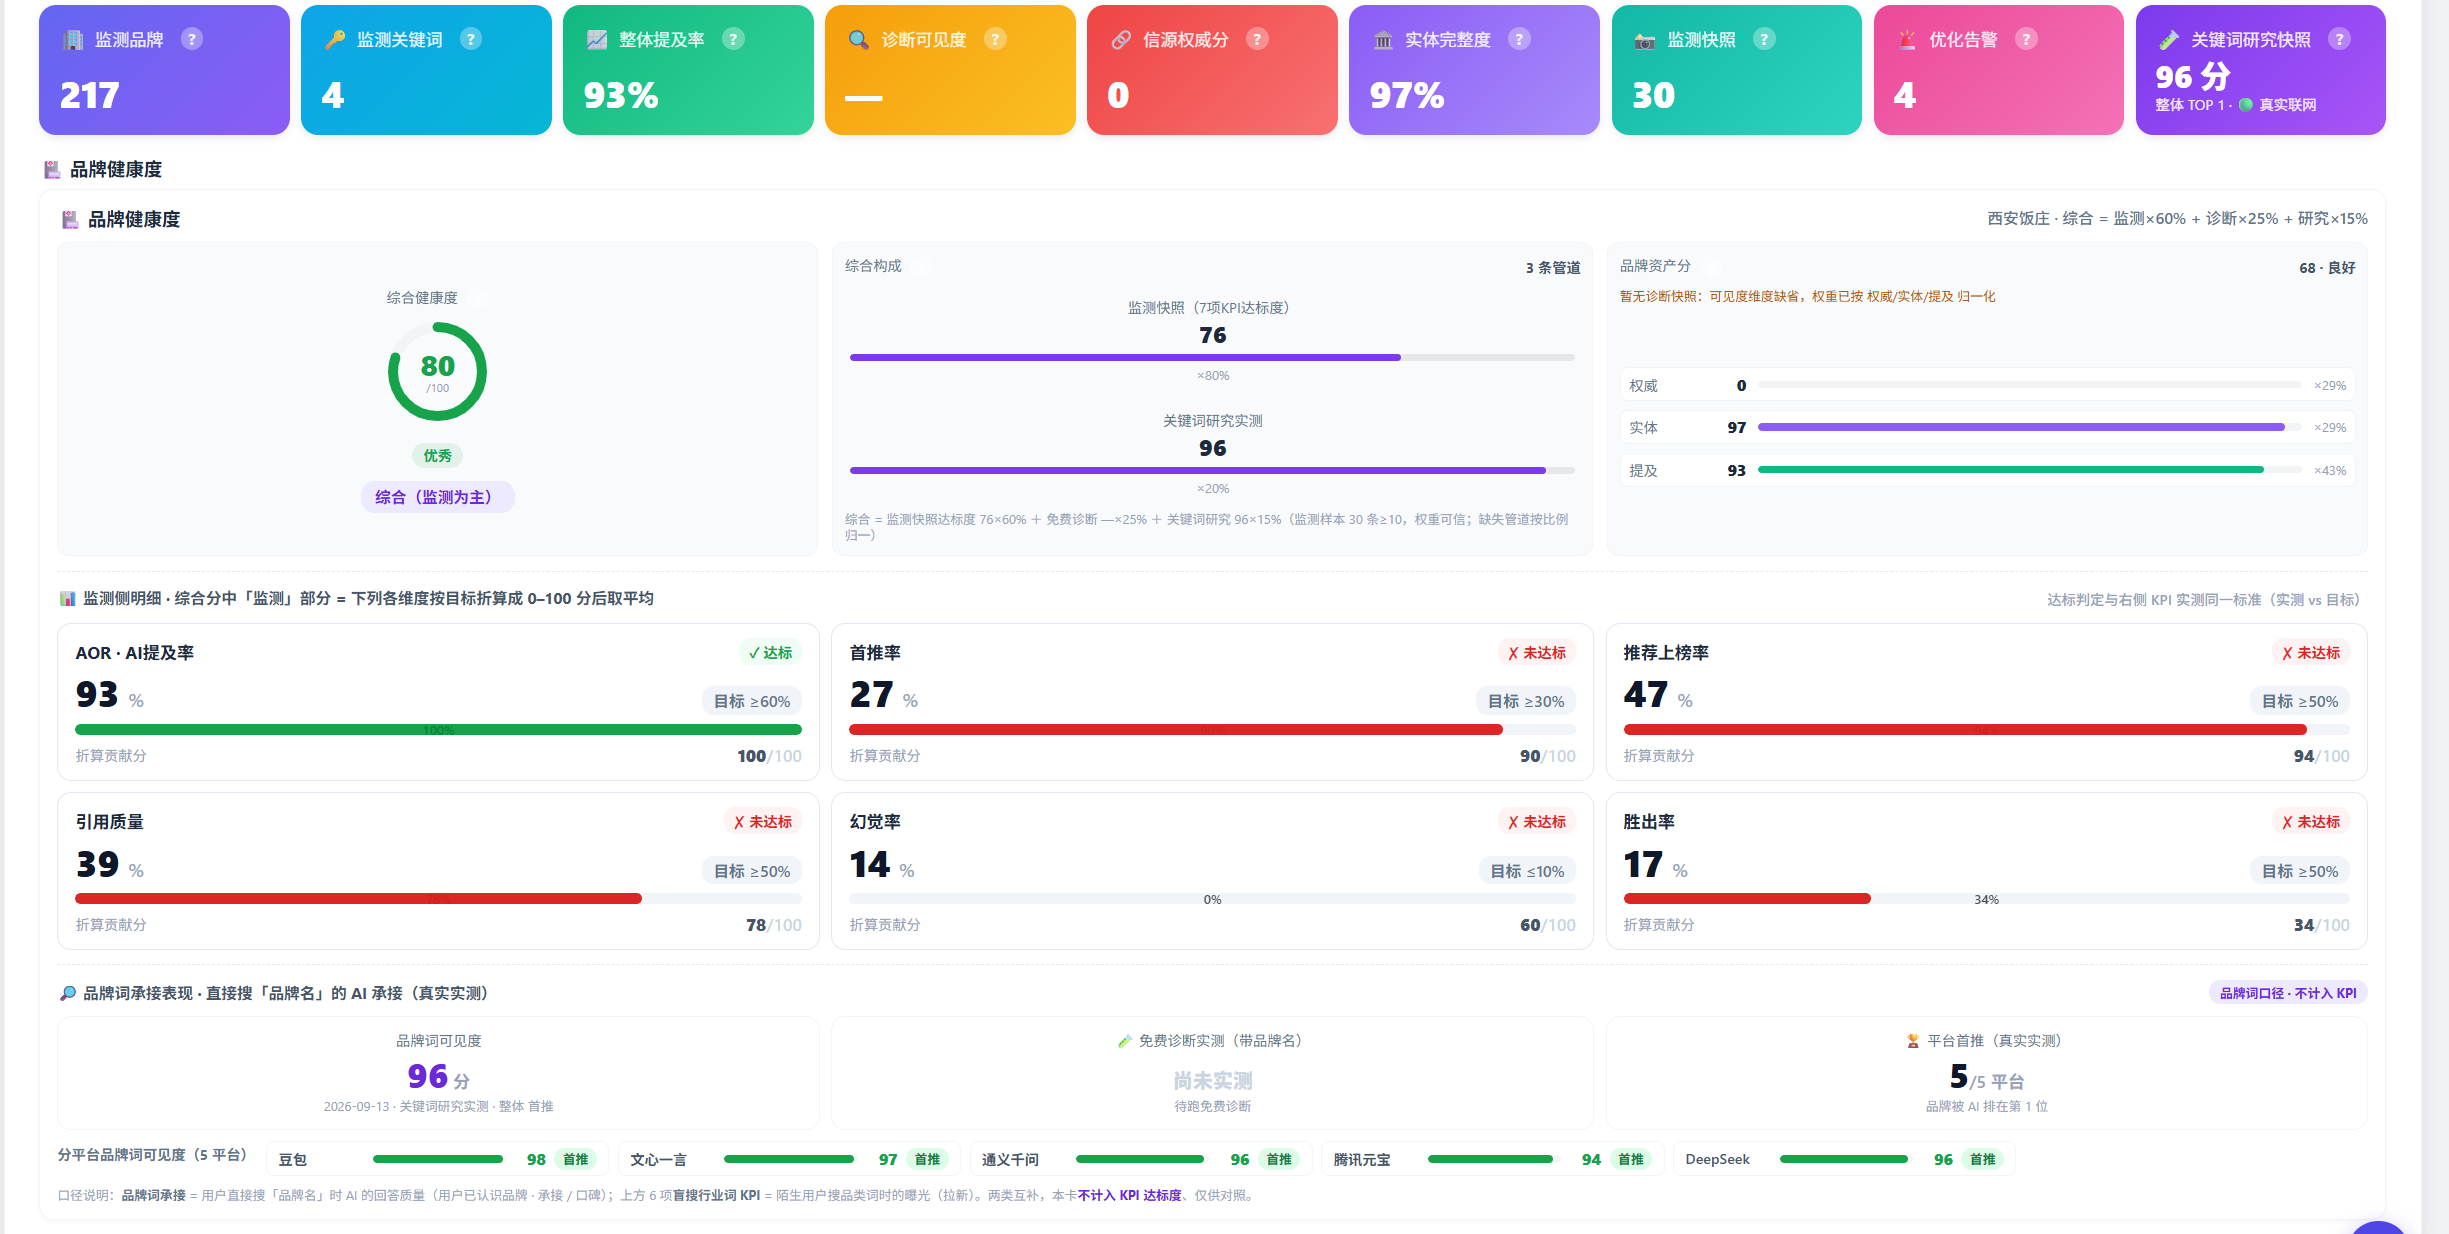The height and width of the screenshot is (1234, 2449).
Task: Click the key icon on 监测关键词 card
Action: pos(335,40)
